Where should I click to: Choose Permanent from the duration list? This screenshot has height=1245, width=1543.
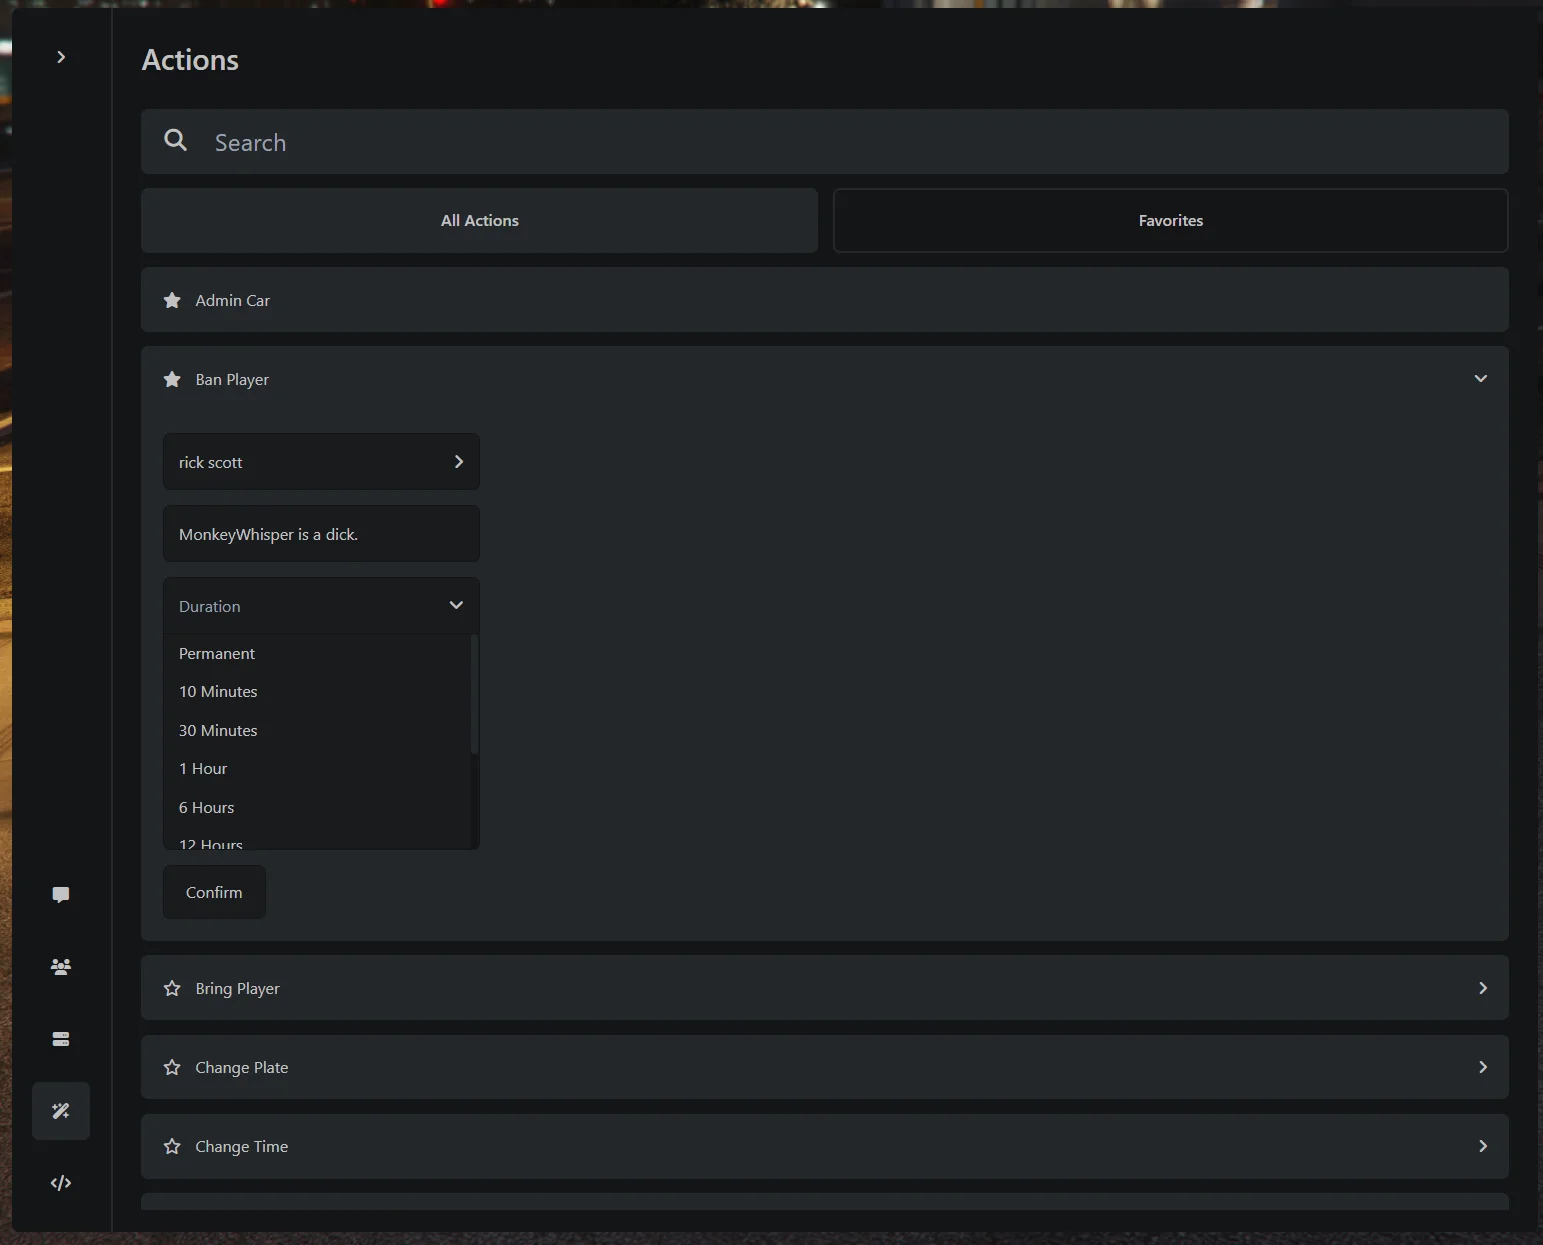click(x=217, y=654)
